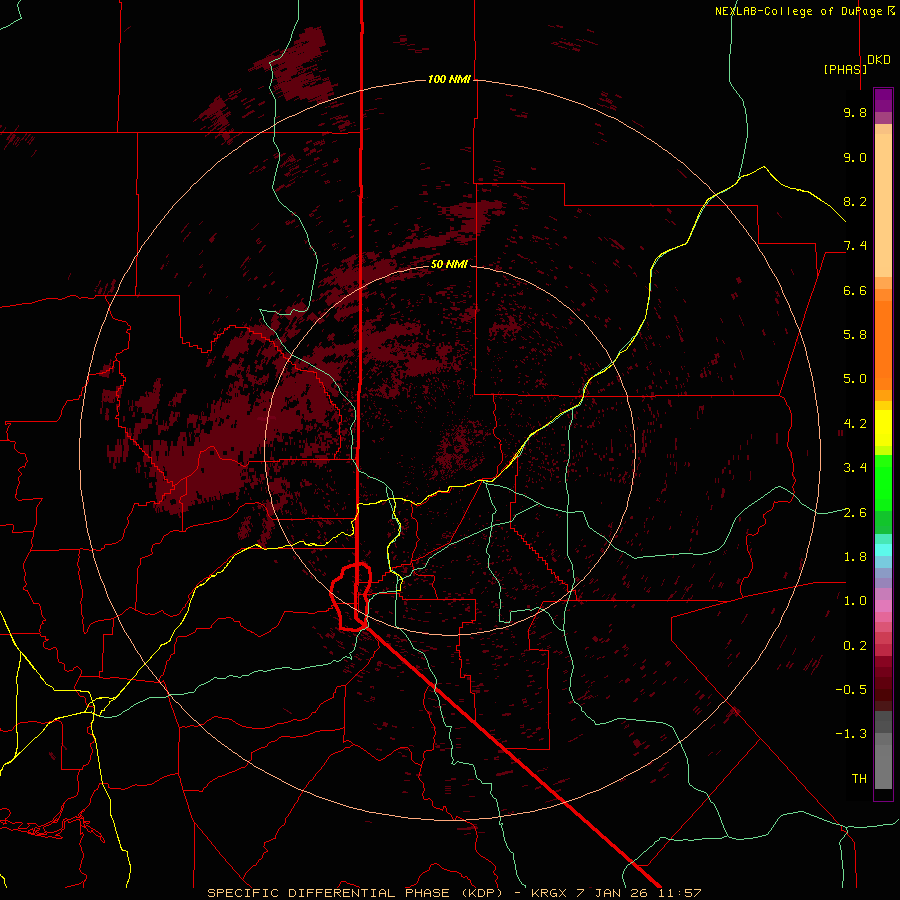Screen dimensions: 900x900
Task: Click the 1.0 value on color scale
Action: click(855, 601)
